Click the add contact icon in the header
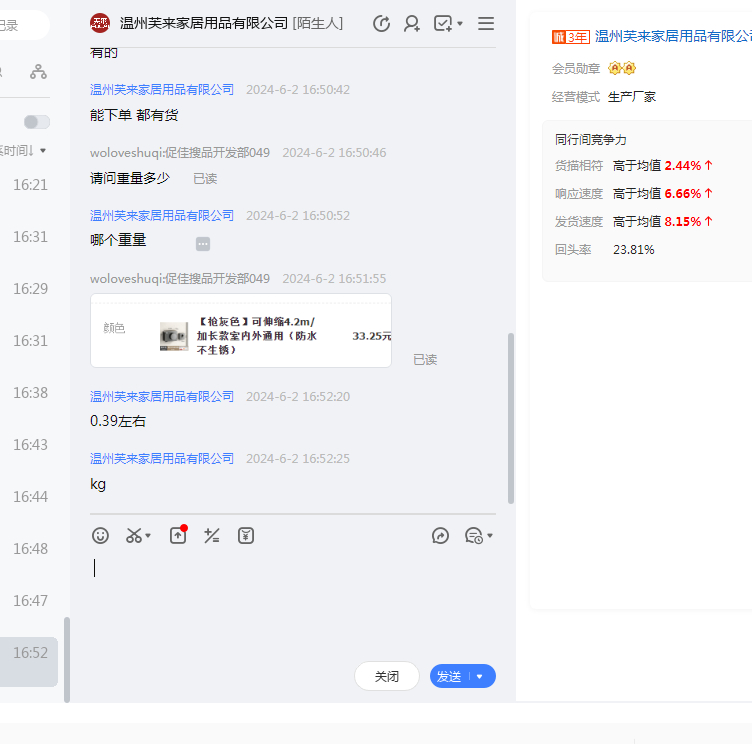 tap(412, 23)
